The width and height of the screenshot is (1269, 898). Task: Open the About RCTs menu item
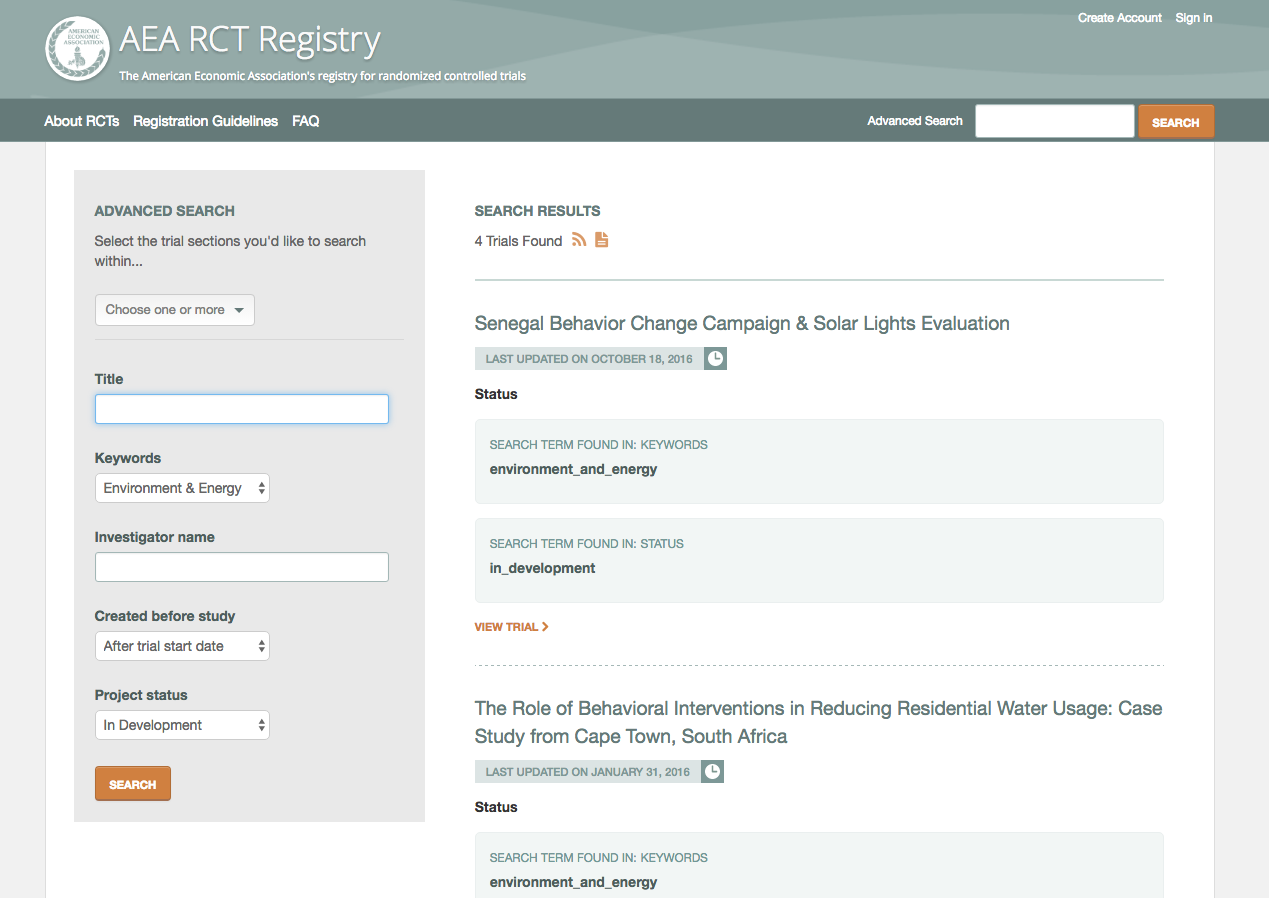pos(82,121)
